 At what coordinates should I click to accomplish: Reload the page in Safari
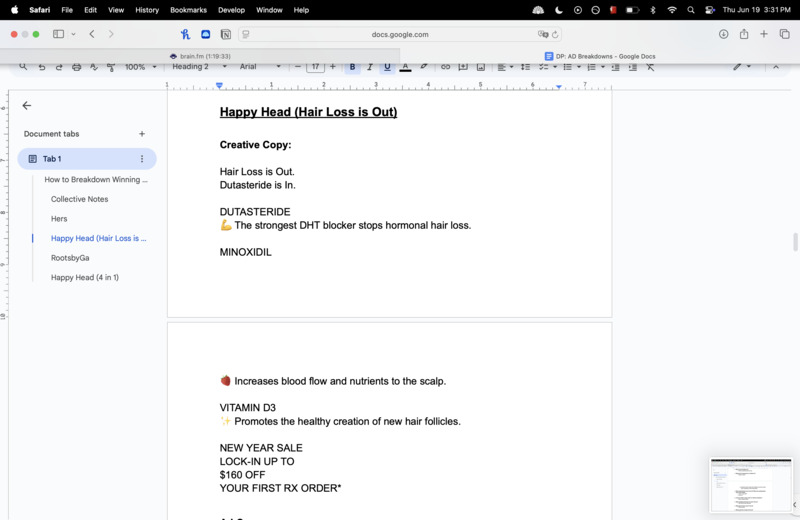point(555,34)
